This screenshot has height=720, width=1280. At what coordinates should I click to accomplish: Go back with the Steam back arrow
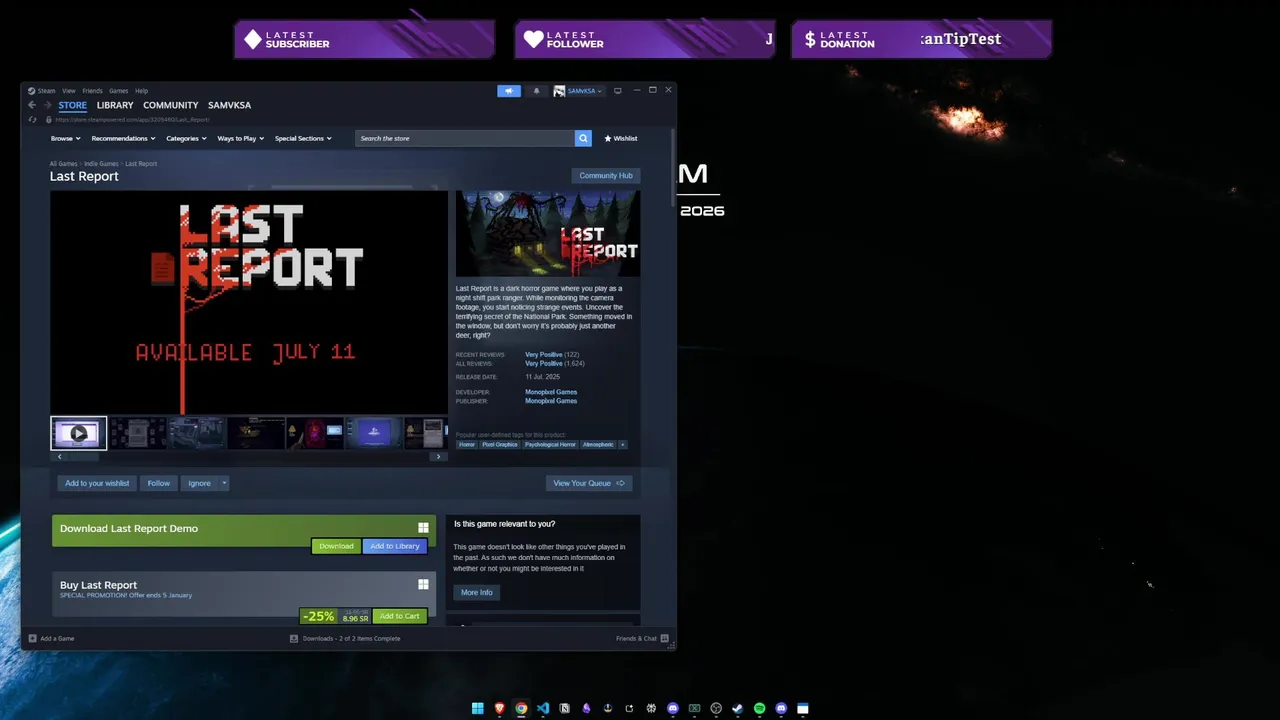32,105
